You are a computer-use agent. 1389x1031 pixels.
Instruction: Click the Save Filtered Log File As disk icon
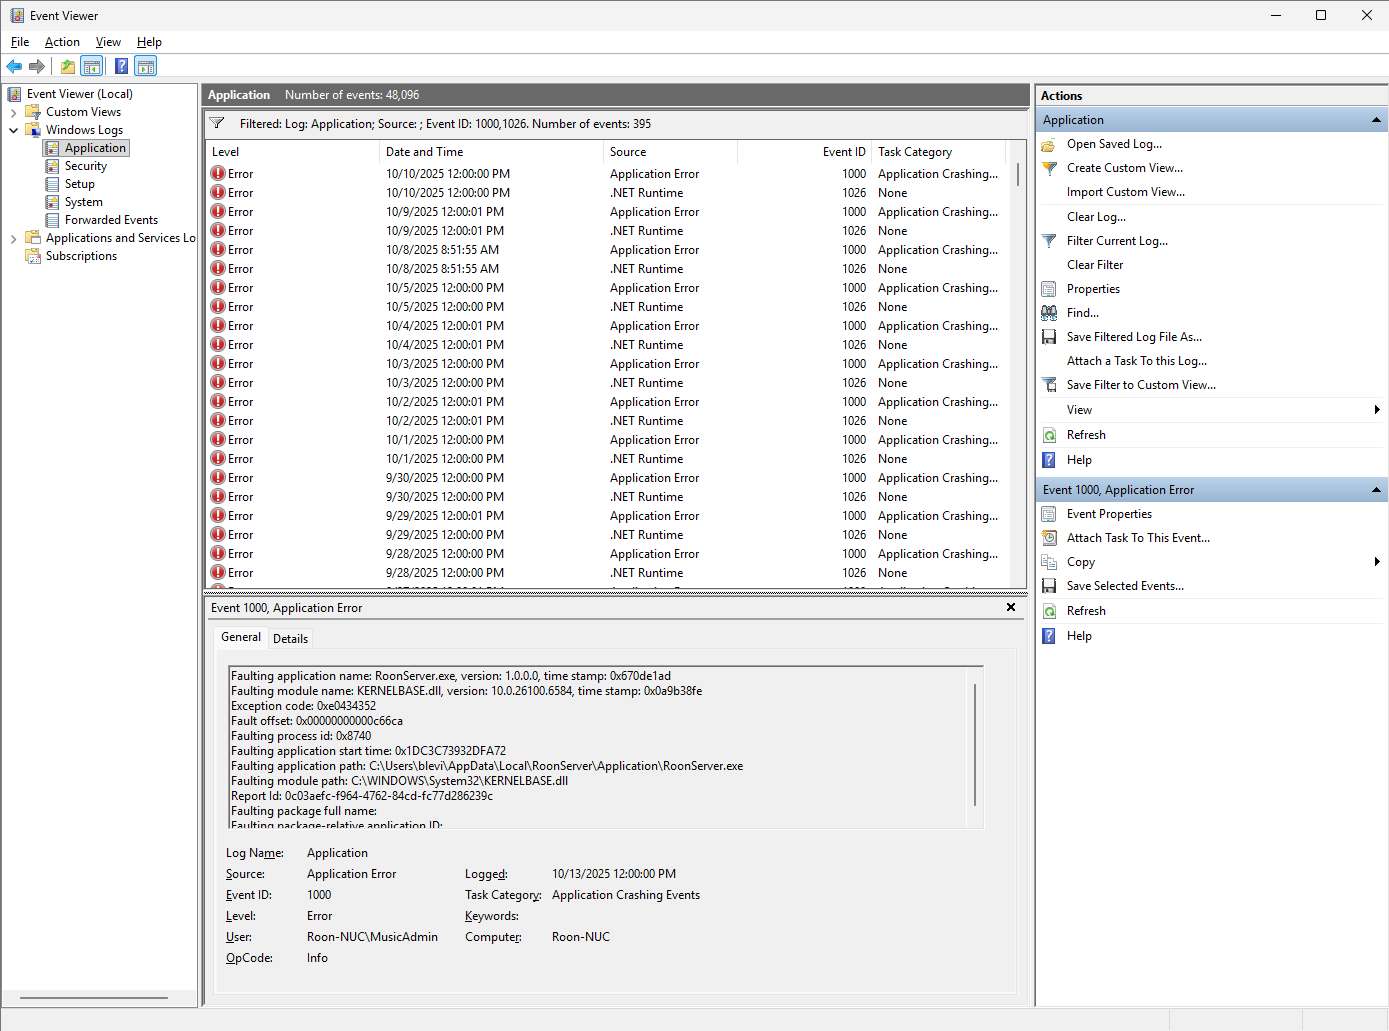[x=1049, y=337]
